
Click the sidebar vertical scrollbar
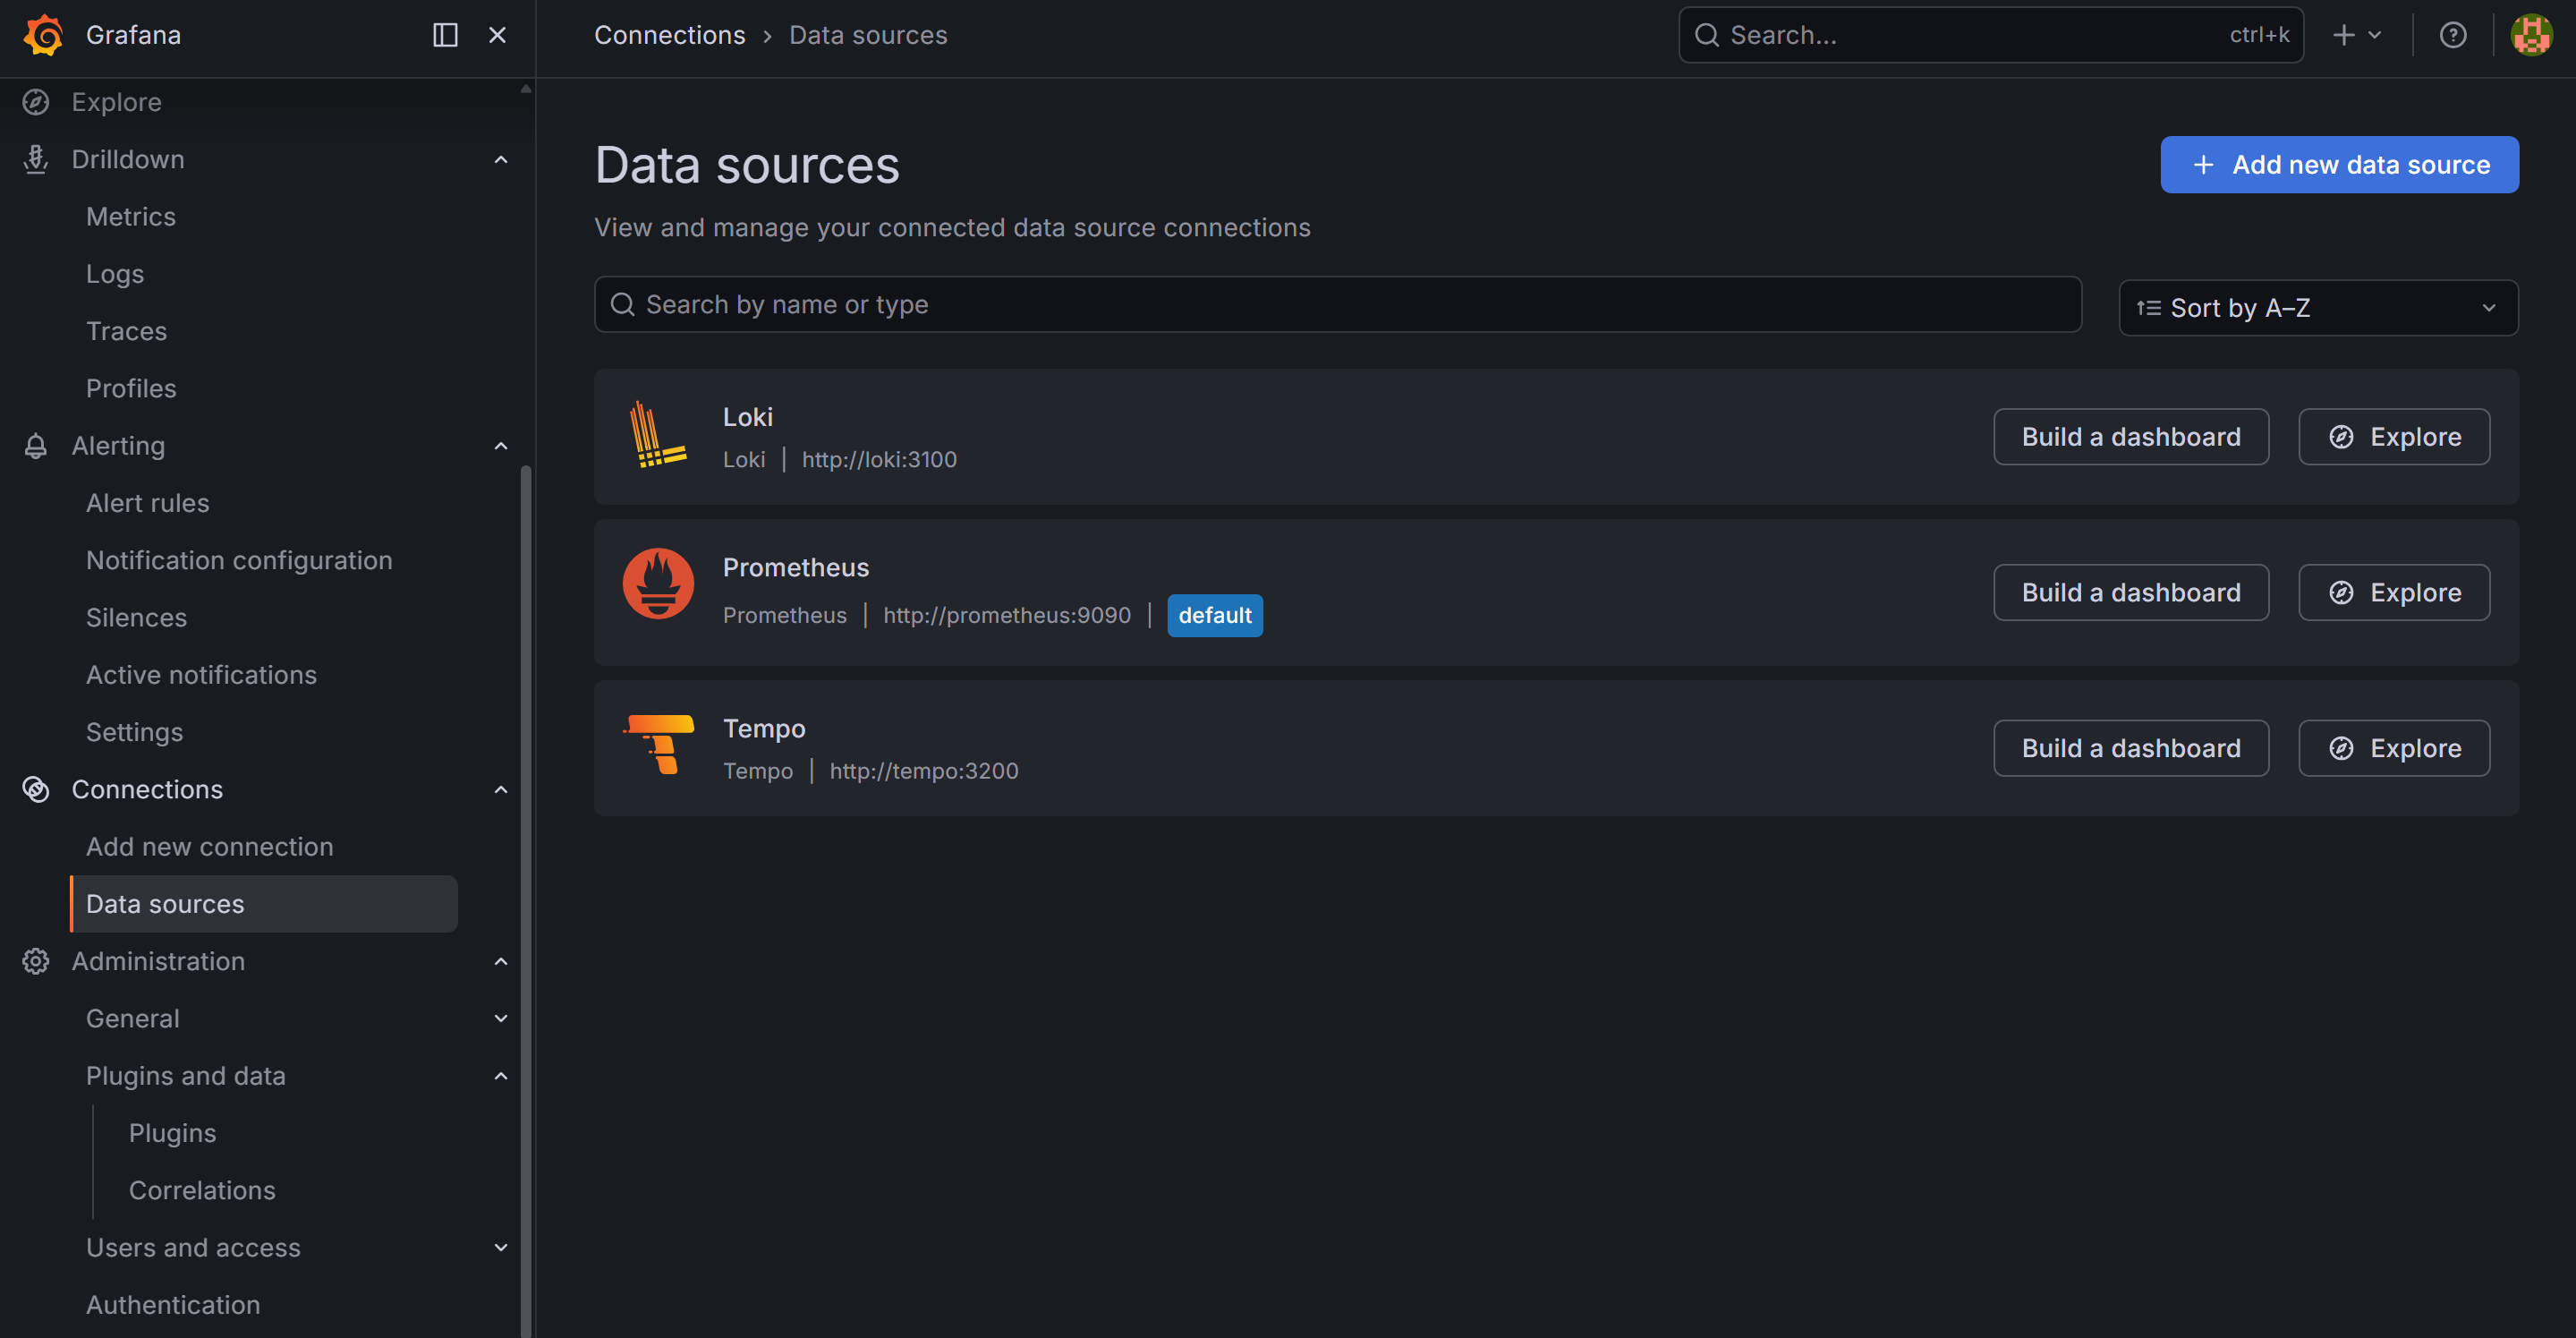click(x=526, y=900)
